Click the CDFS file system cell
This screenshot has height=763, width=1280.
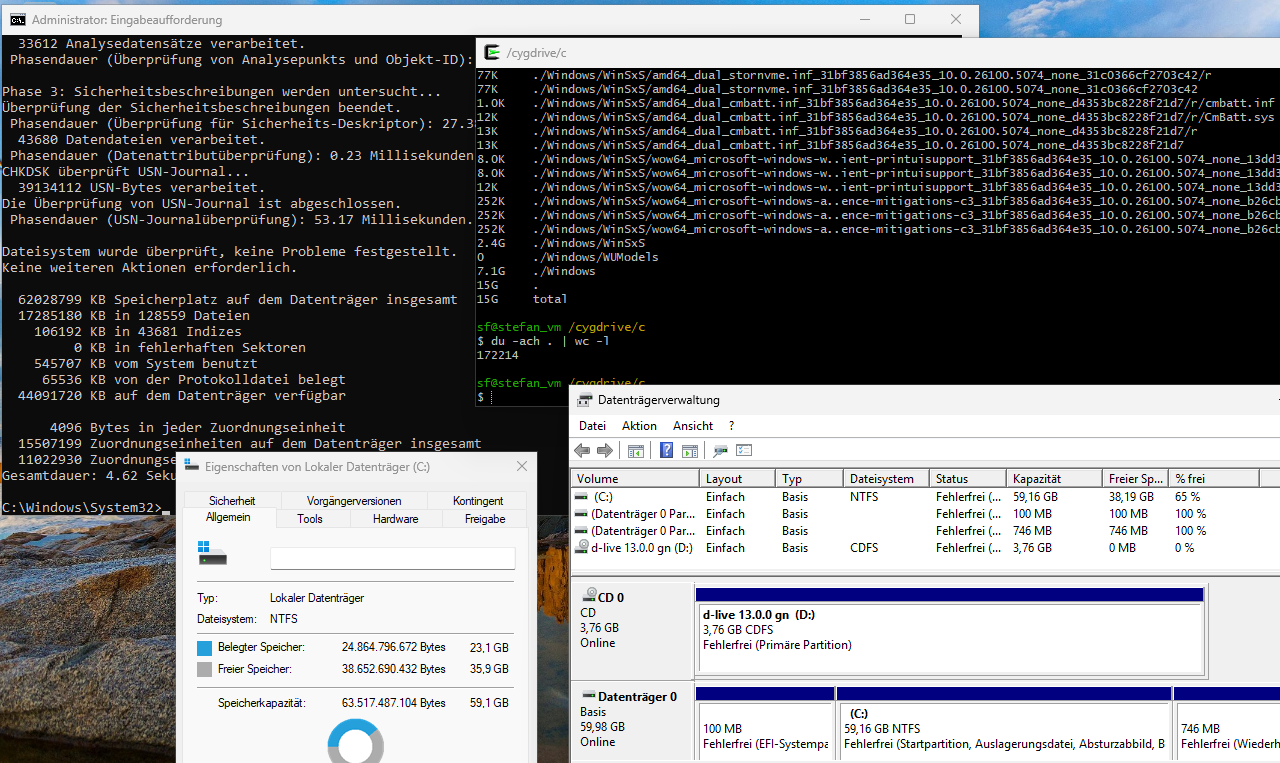click(865, 548)
